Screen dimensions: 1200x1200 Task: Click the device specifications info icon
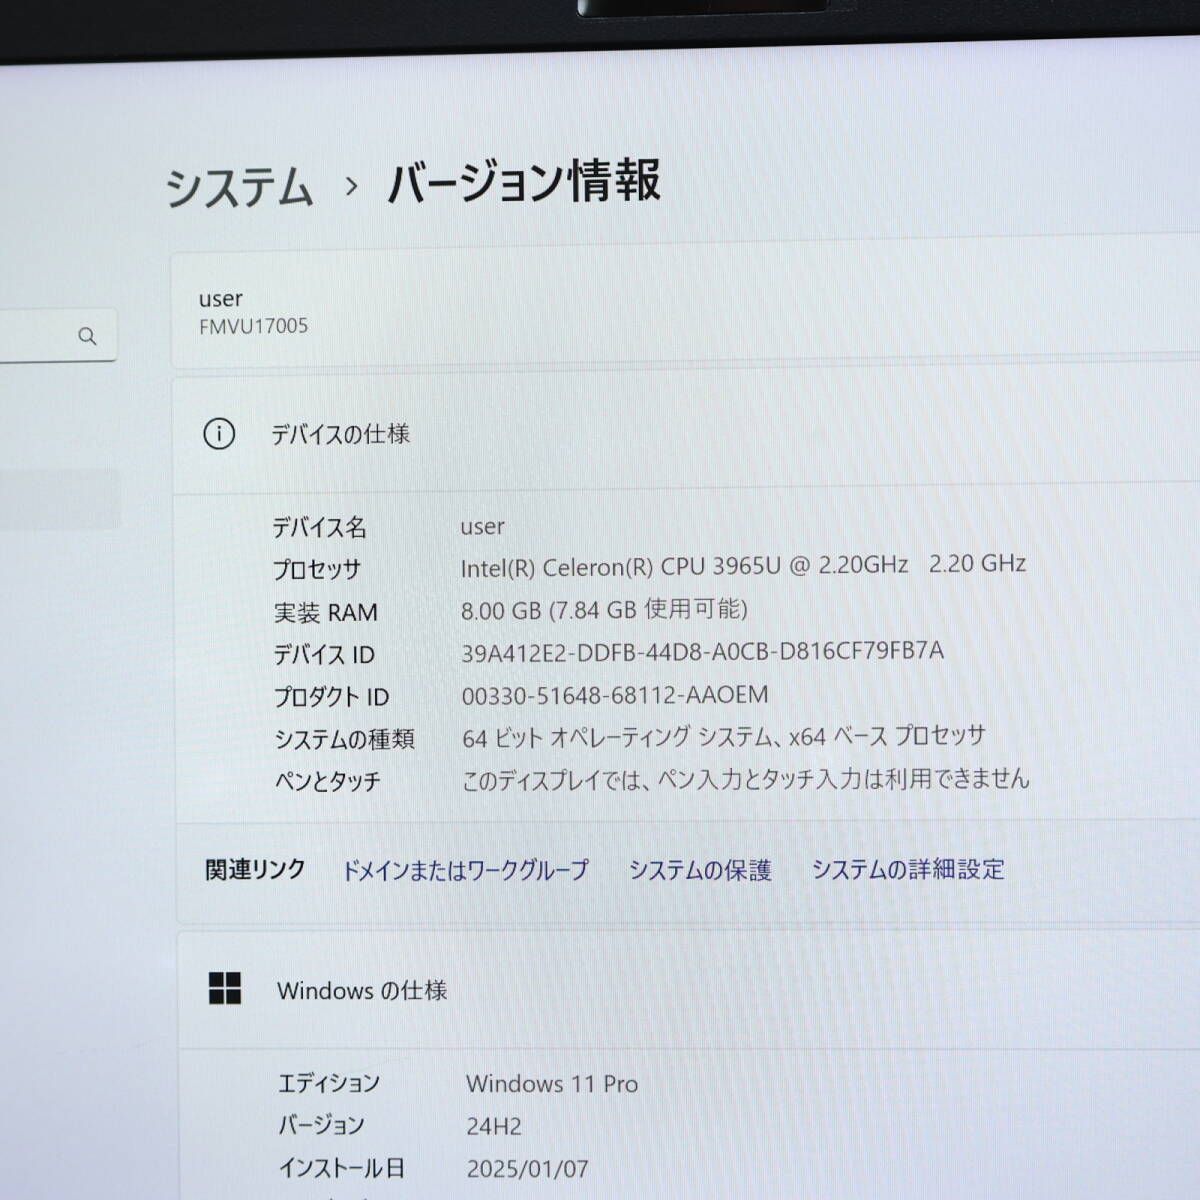click(219, 434)
